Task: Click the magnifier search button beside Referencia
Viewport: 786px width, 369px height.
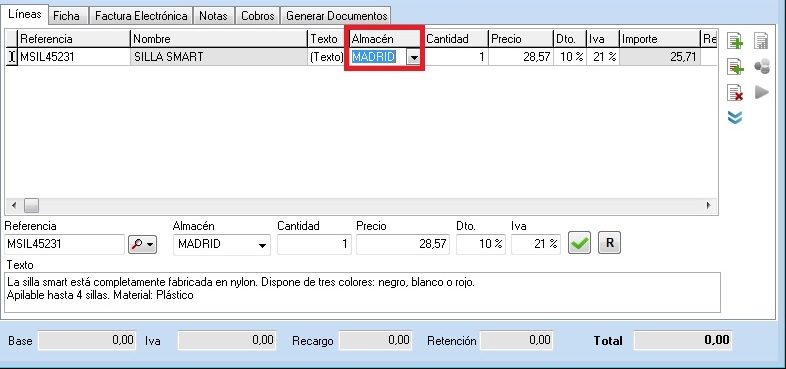Action: click(142, 244)
